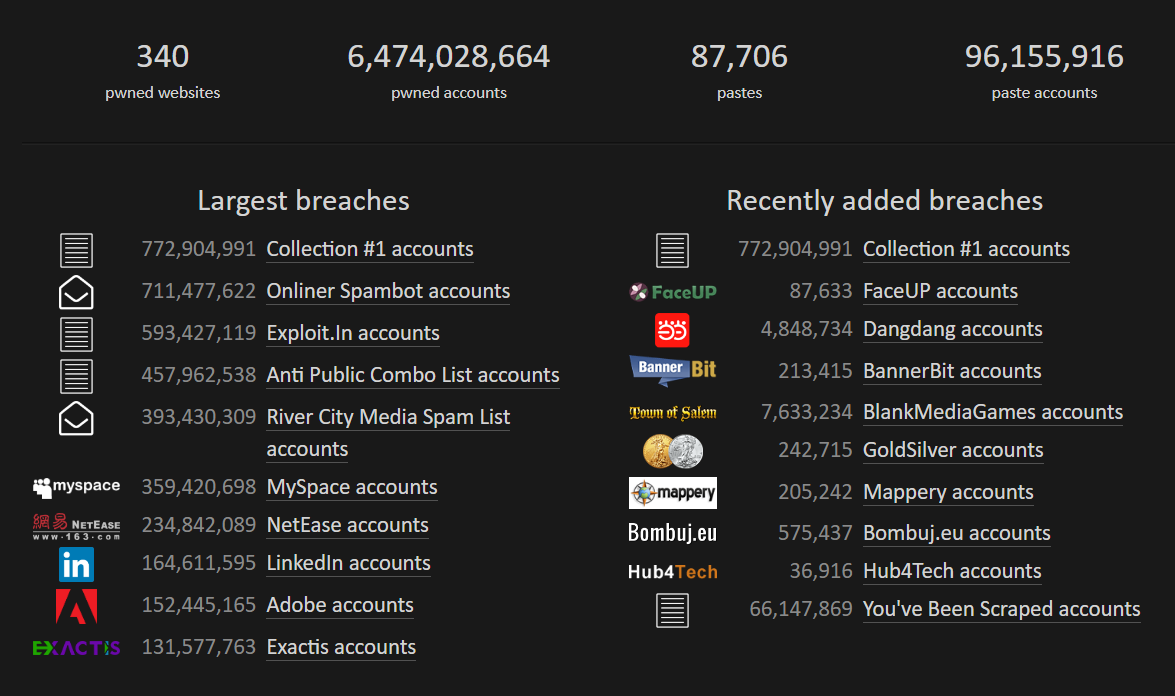The height and width of the screenshot is (696, 1175).
Task: Click the Hub4Tech logo
Action: 673,572
